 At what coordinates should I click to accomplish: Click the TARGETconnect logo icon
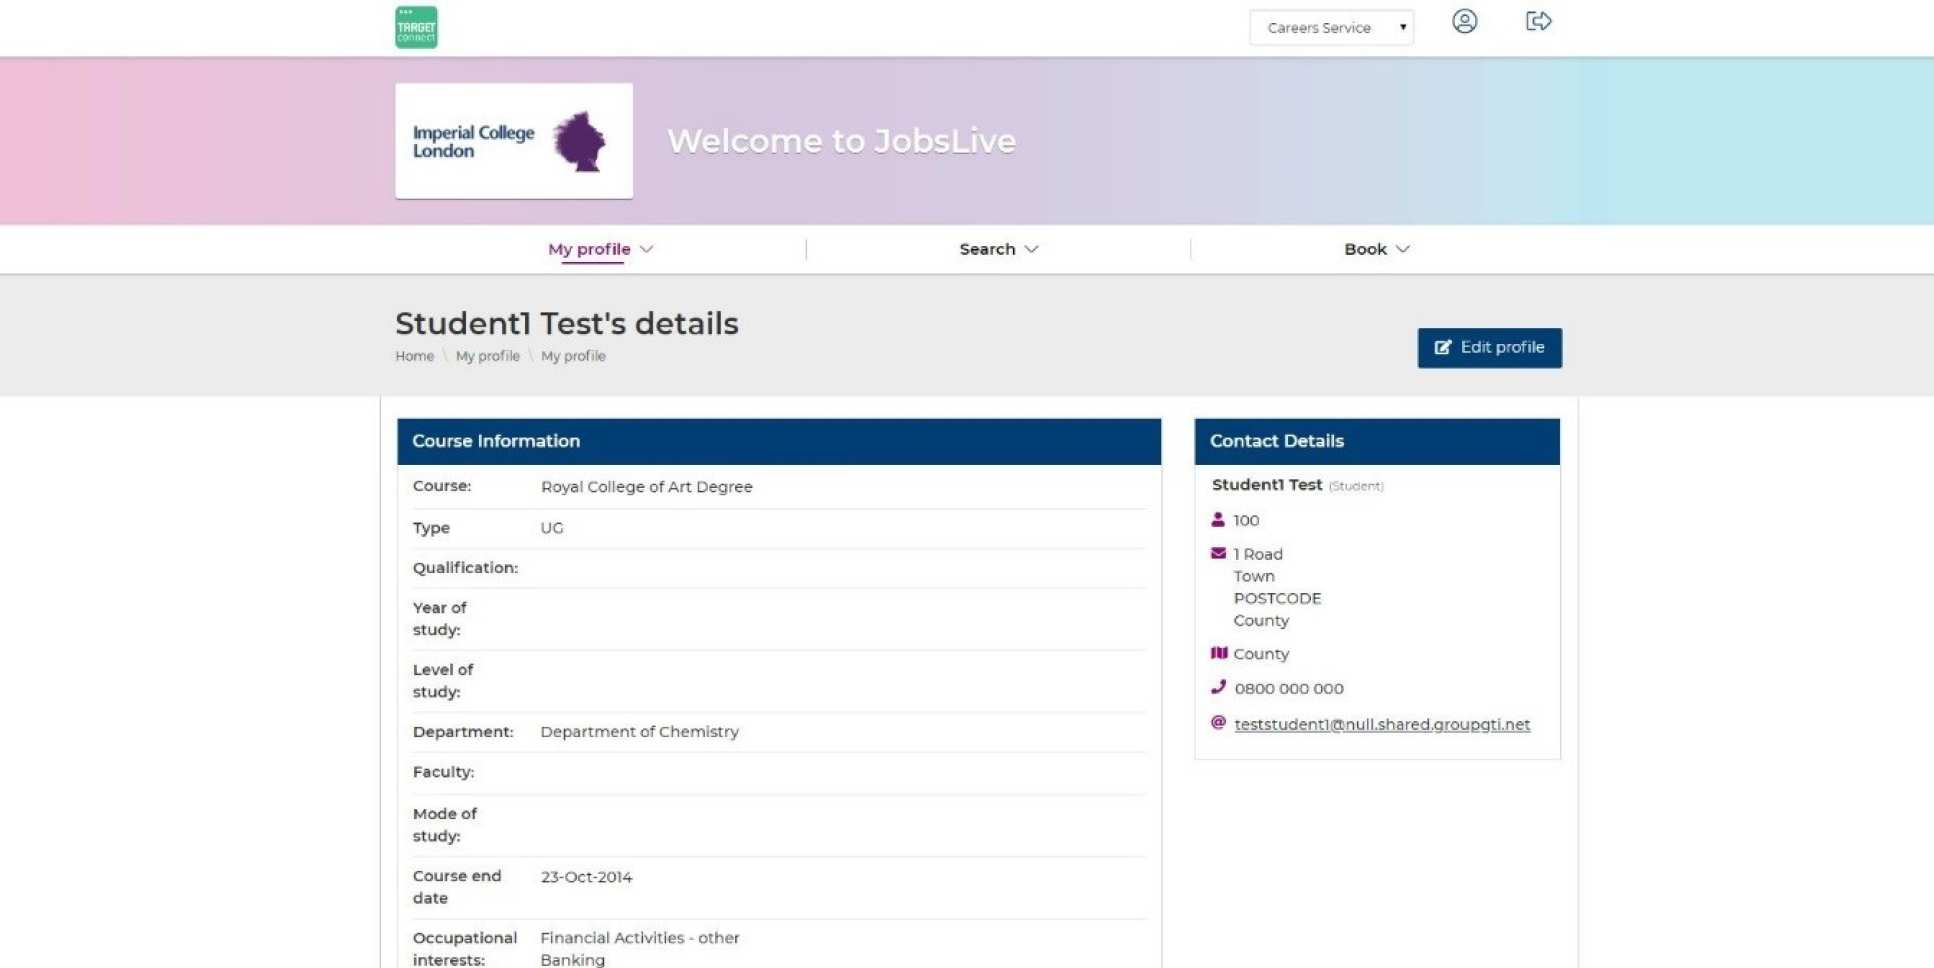click(x=416, y=27)
